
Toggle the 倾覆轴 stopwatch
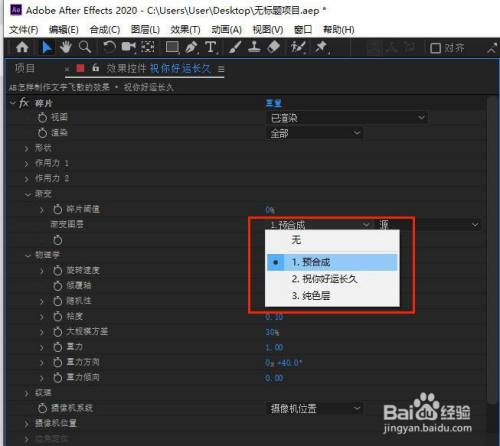point(58,286)
